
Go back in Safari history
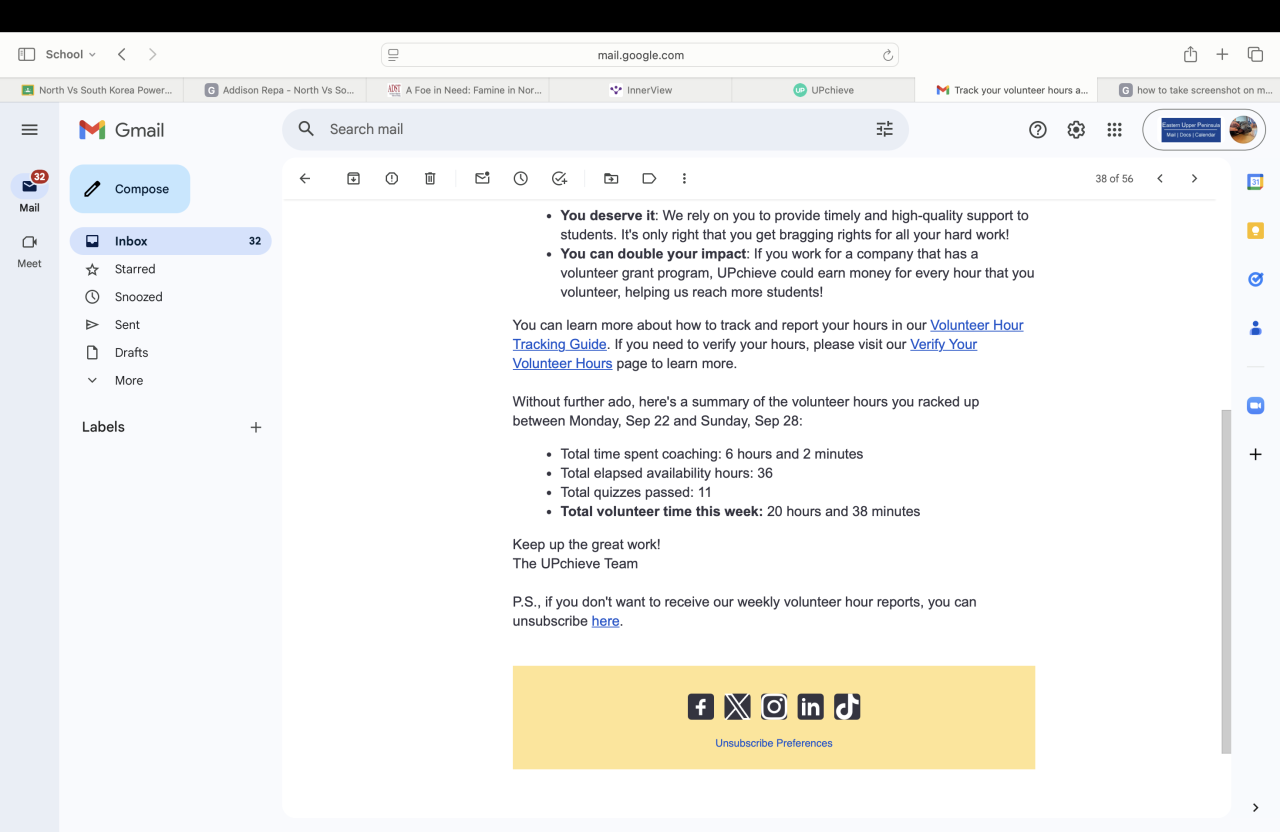(121, 54)
